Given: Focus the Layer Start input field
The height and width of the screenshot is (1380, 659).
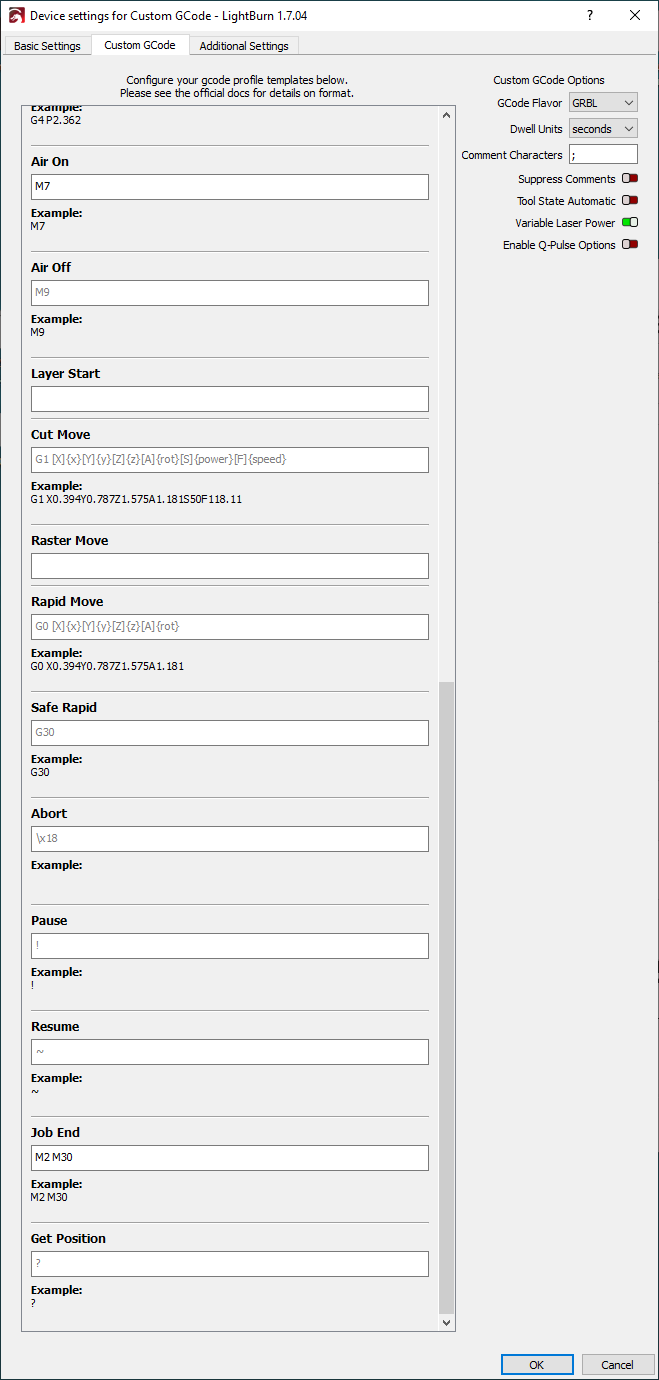Looking at the screenshot, I should (x=230, y=399).
